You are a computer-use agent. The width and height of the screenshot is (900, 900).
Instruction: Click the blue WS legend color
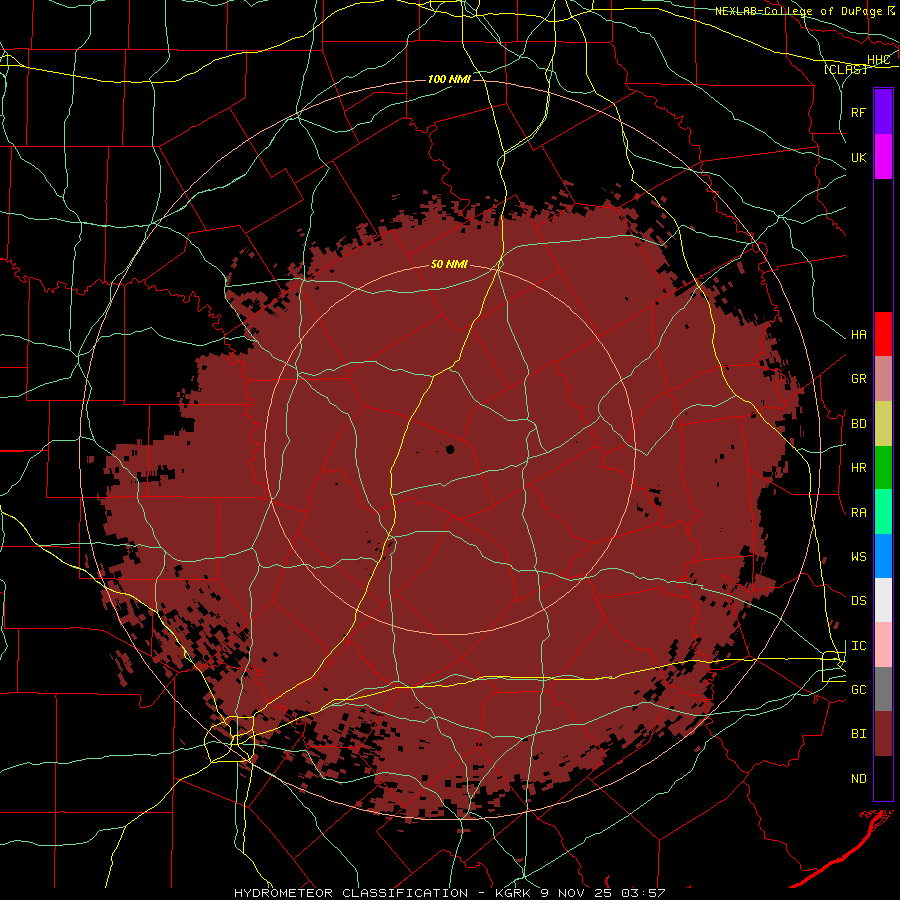(x=883, y=556)
